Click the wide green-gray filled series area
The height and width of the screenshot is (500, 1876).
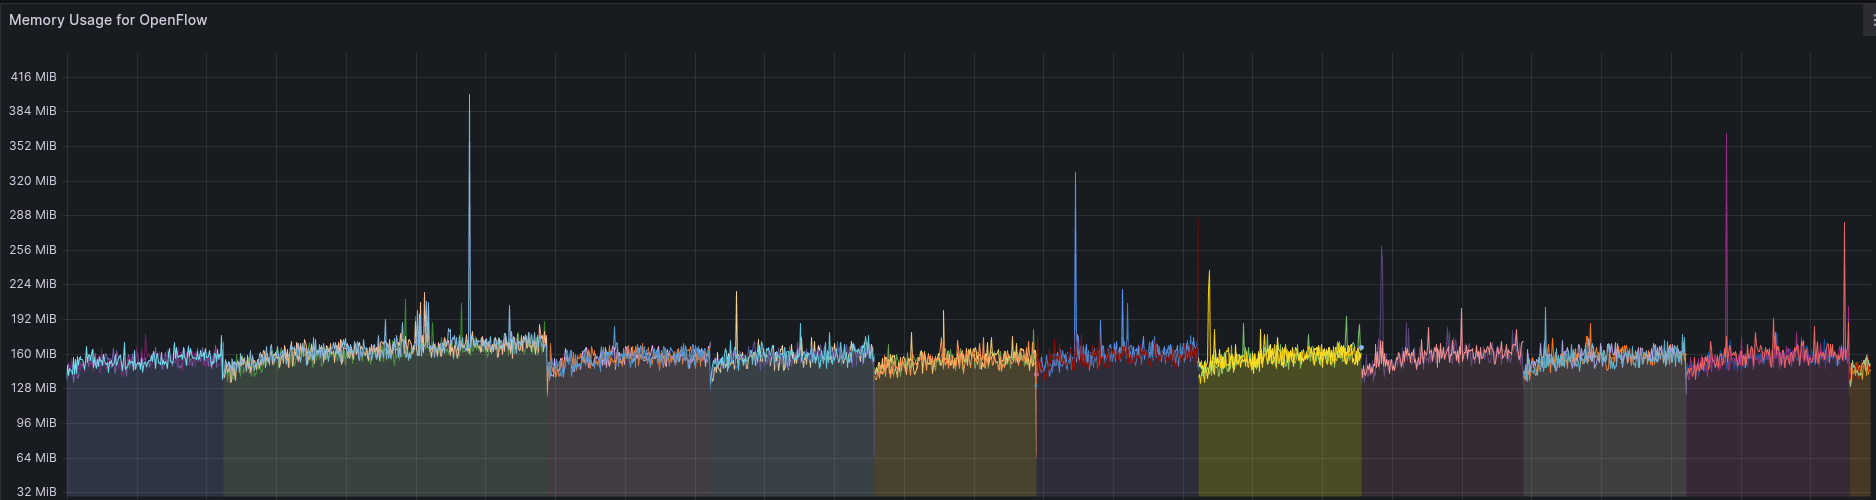click(x=385, y=430)
